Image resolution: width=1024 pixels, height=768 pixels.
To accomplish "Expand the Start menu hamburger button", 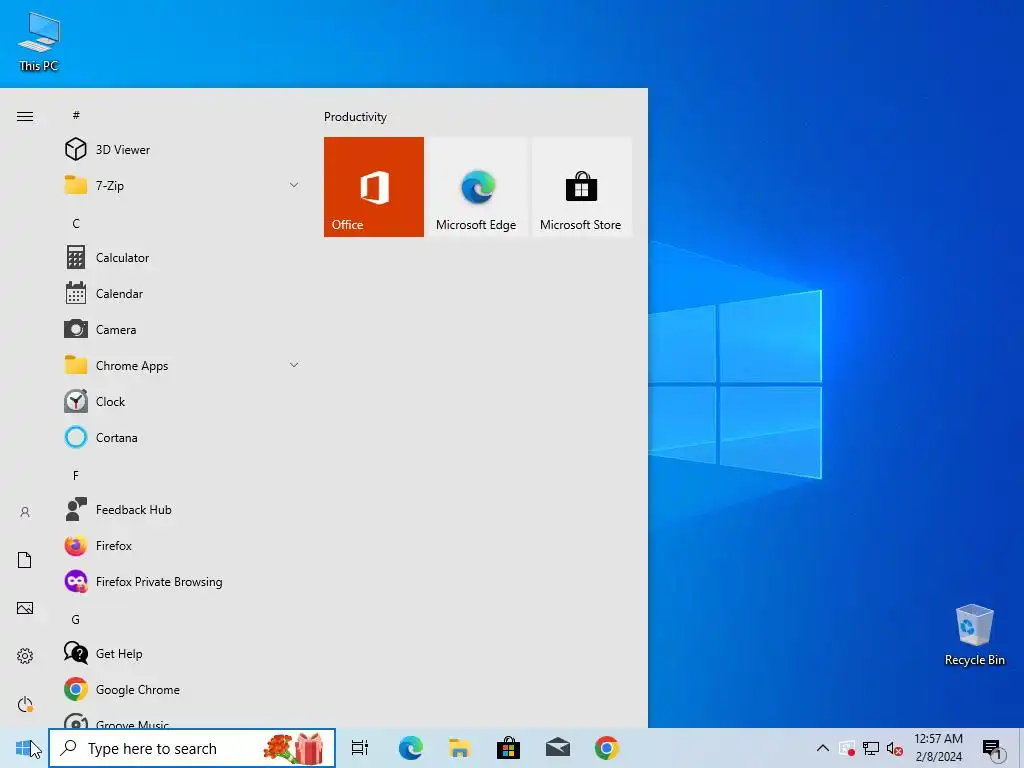I will [x=25, y=116].
